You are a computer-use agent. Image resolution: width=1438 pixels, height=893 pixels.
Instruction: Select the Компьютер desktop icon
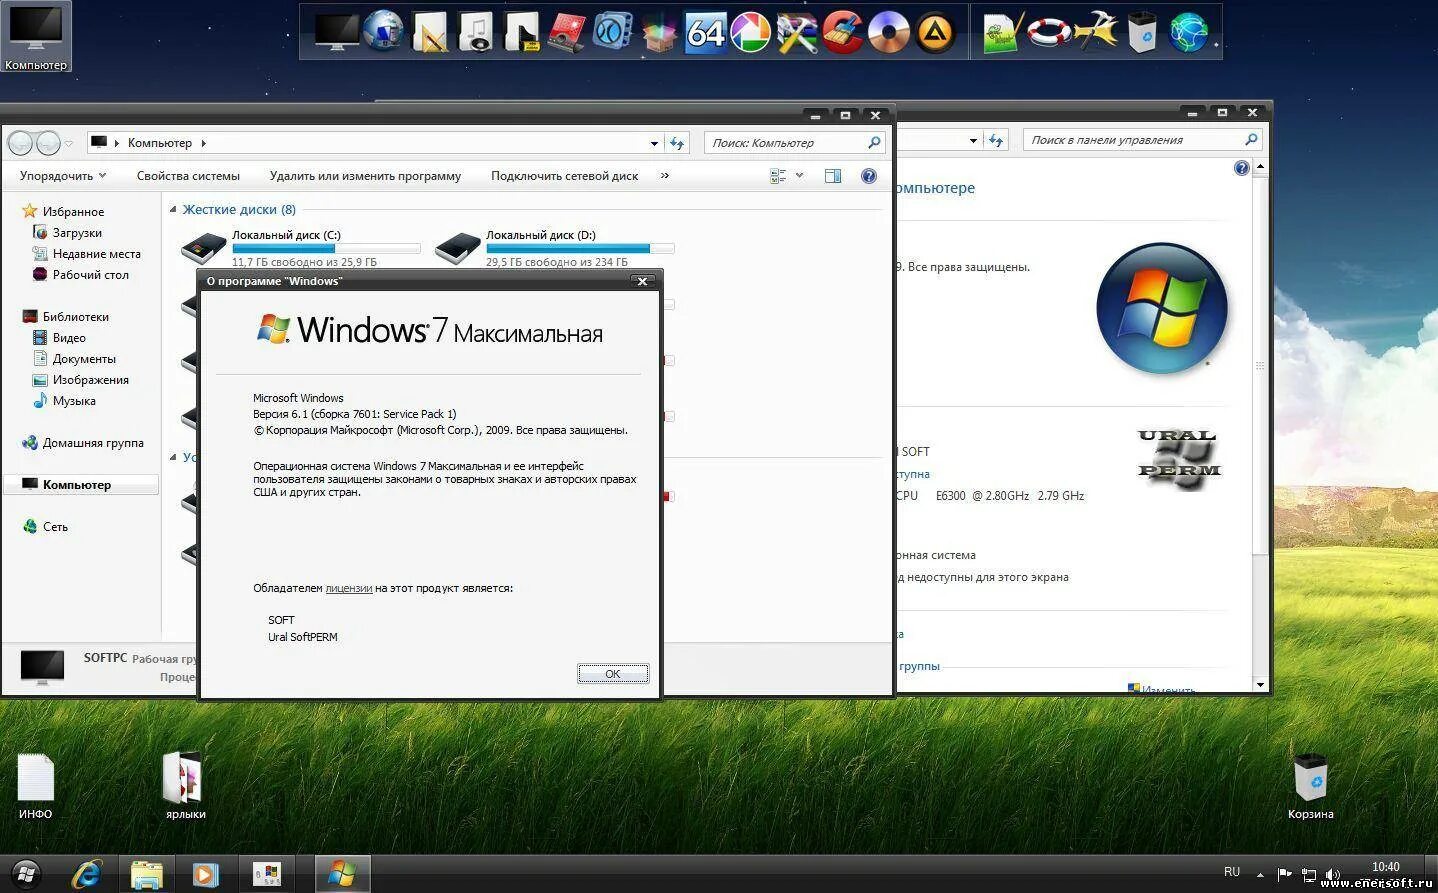coord(36,37)
